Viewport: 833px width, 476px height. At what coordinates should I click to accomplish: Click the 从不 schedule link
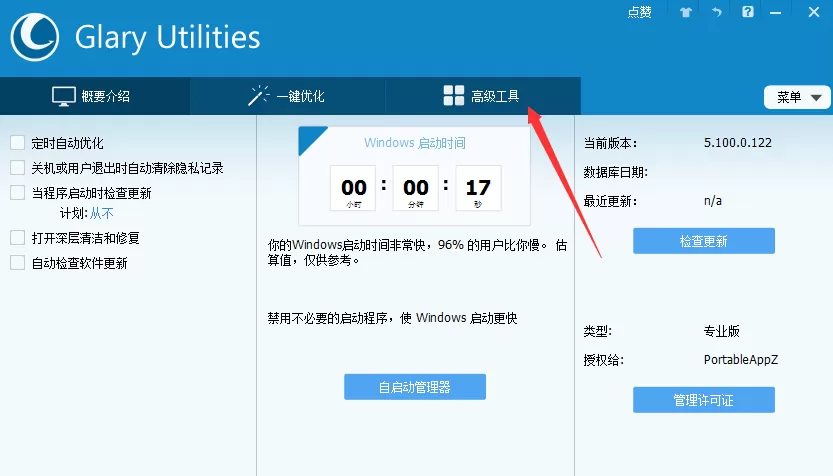pyautogui.click(x=101, y=213)
